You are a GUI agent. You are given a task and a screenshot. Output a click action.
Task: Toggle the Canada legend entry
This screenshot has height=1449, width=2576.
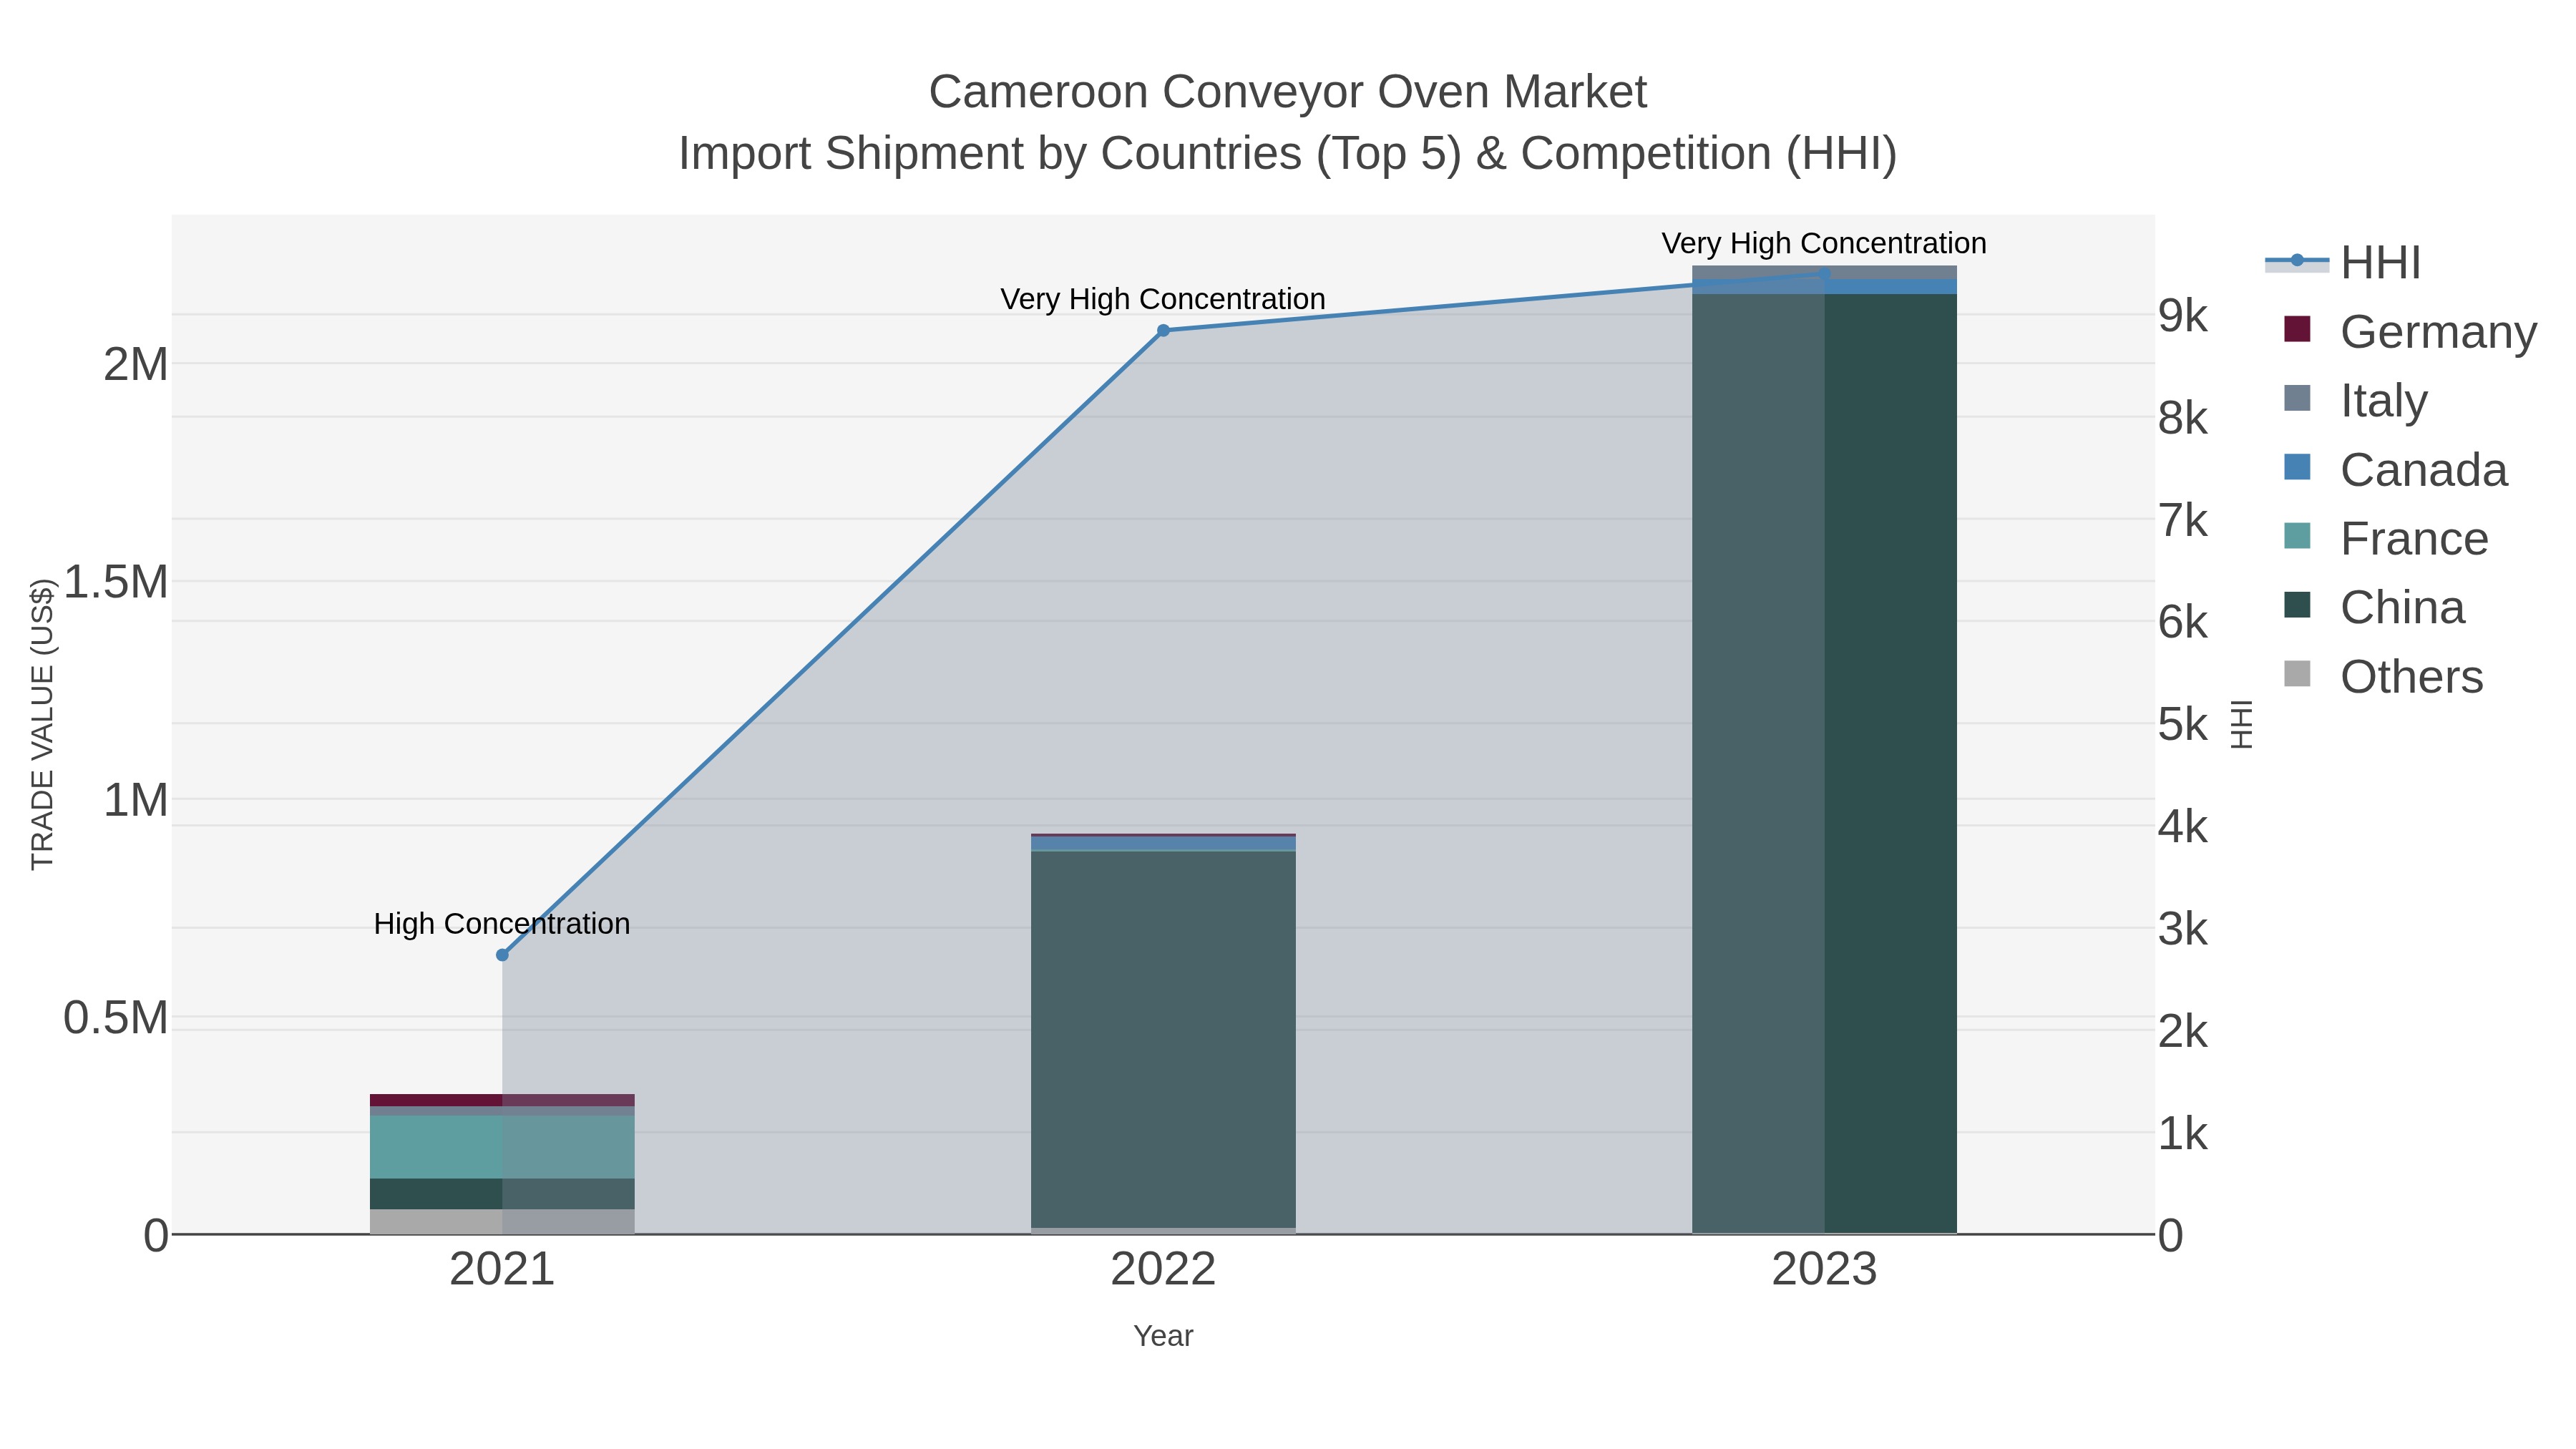pos(2395,469)
